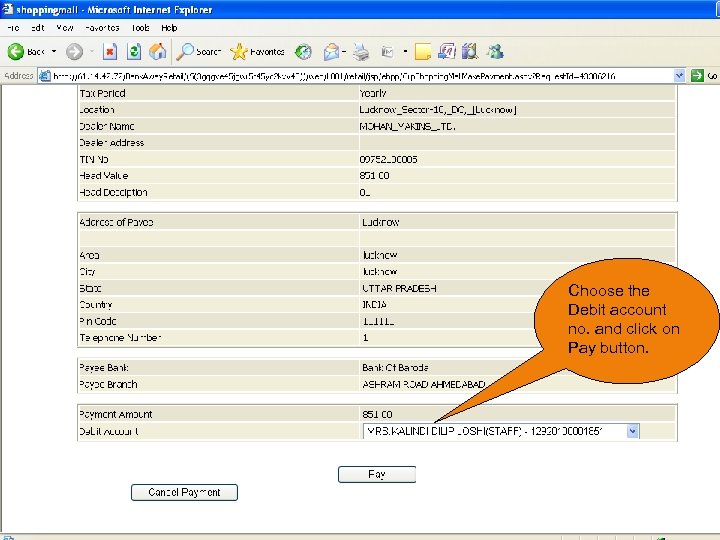Click the Cancel Payment button
This screenshot has width=720, height=540.
[x=184, y=492]
